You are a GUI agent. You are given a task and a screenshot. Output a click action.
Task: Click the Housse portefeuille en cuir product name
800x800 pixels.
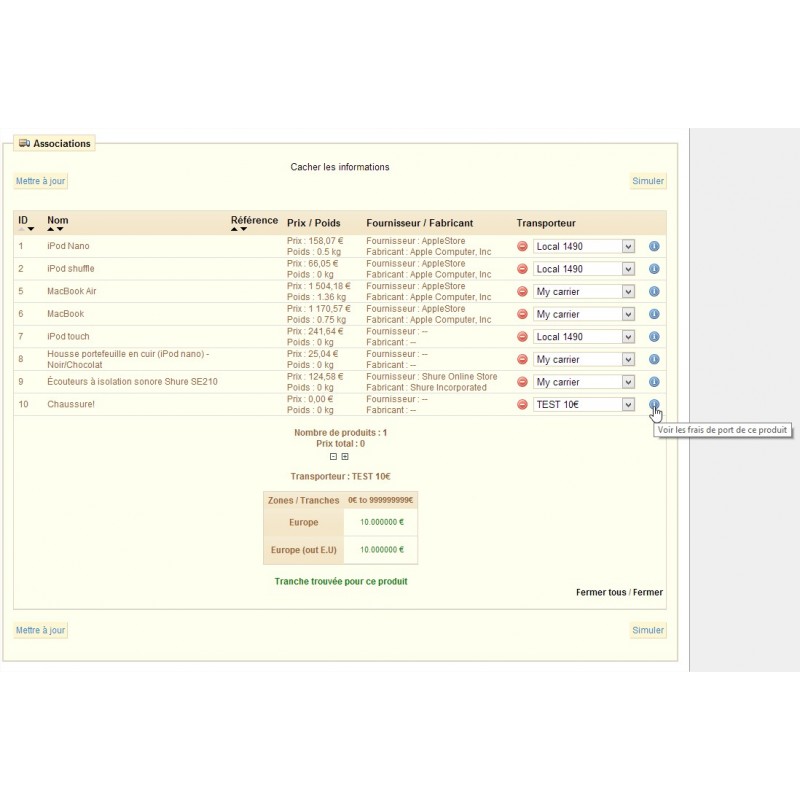(128, 354)
